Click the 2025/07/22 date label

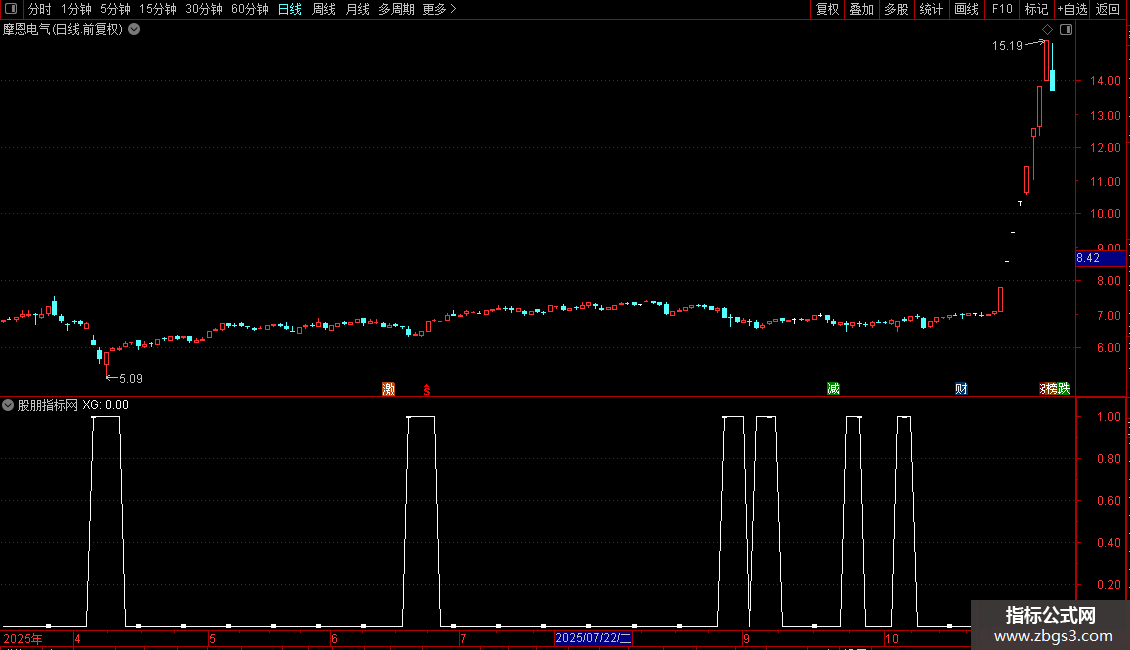click(592, 638)
